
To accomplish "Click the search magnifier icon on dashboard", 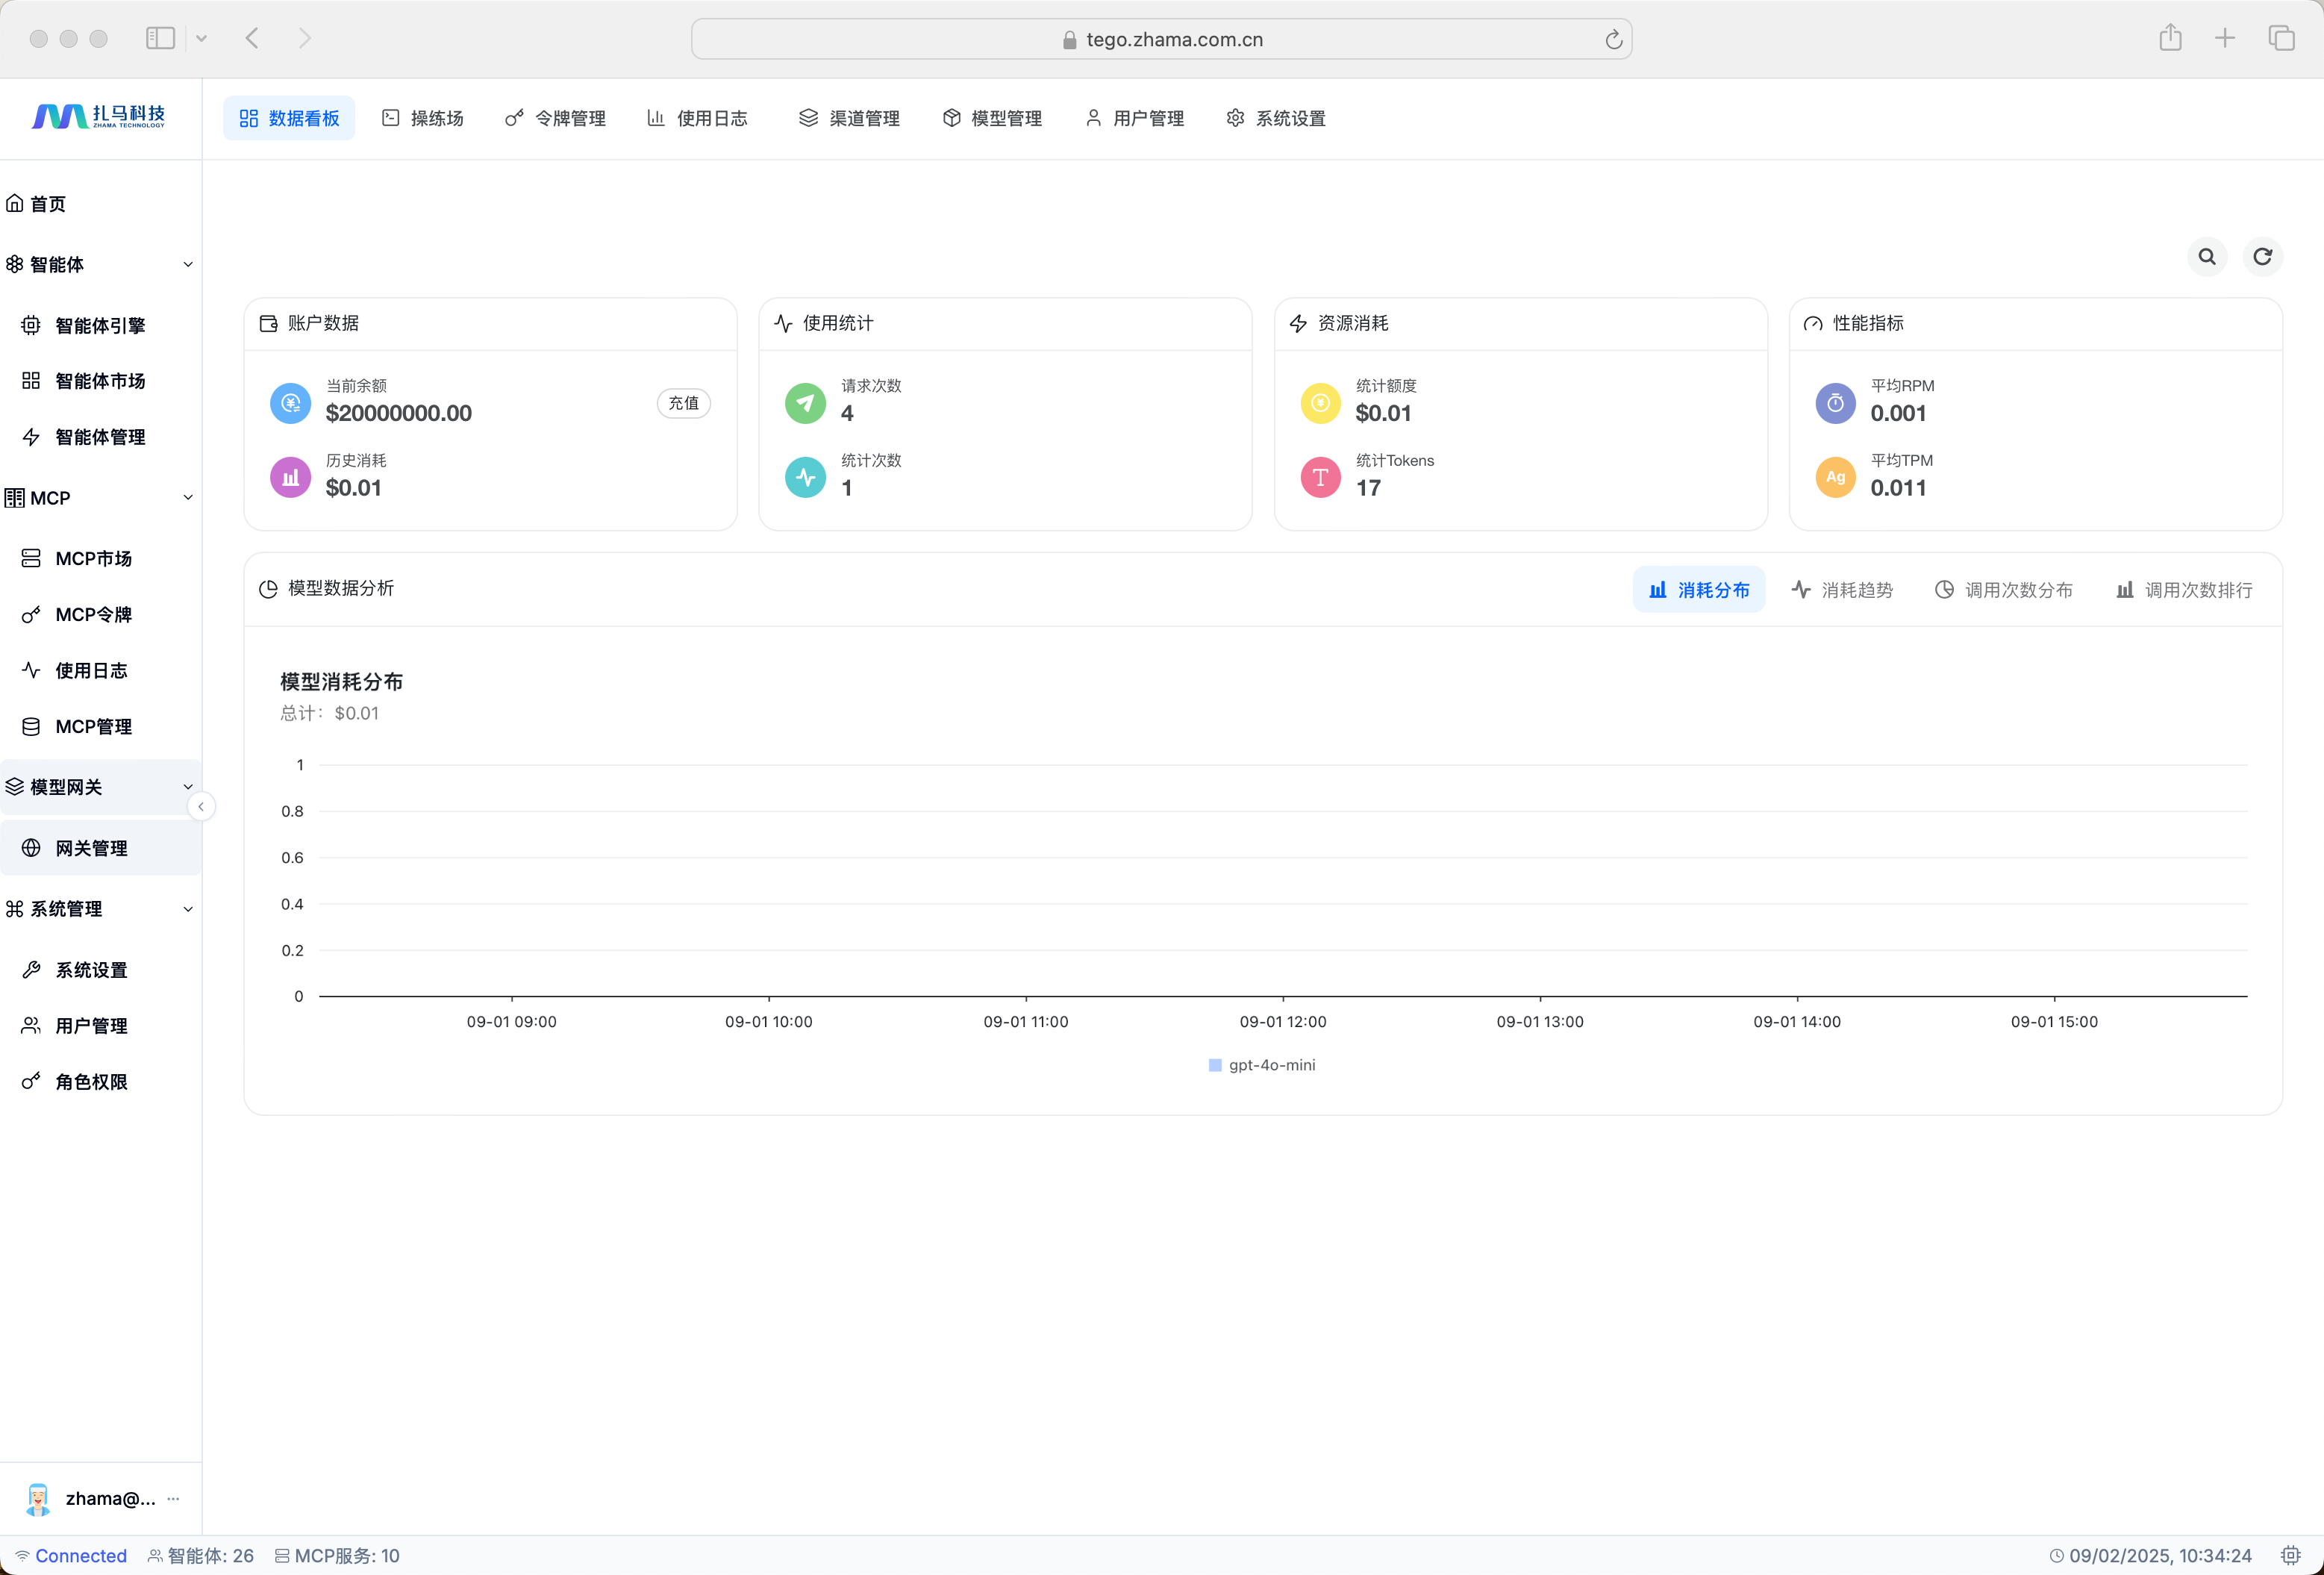I will (x=2207, y=257).
